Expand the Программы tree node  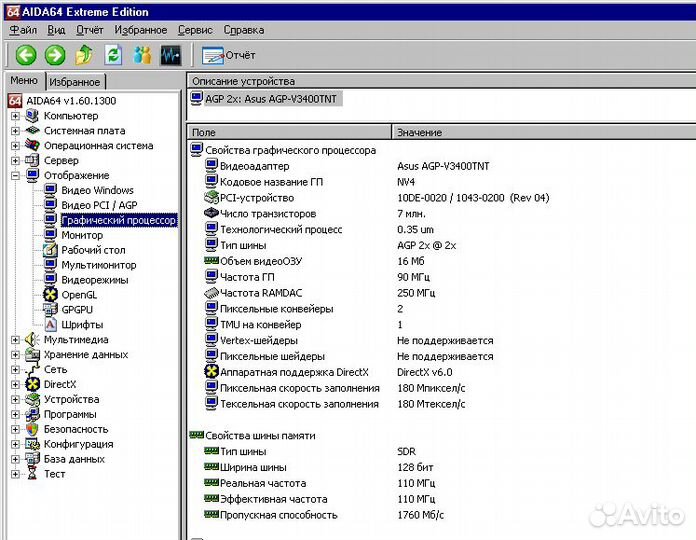tap(15, 414)
